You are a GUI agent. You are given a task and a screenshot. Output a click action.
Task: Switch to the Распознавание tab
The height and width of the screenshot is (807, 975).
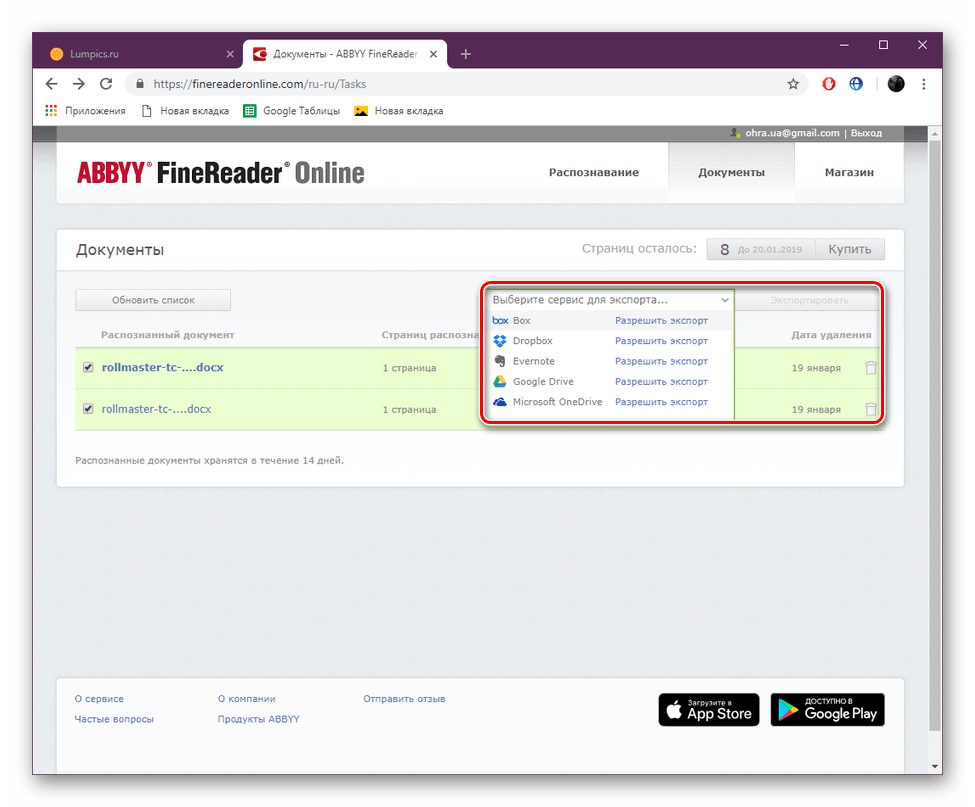coord(592,172)
